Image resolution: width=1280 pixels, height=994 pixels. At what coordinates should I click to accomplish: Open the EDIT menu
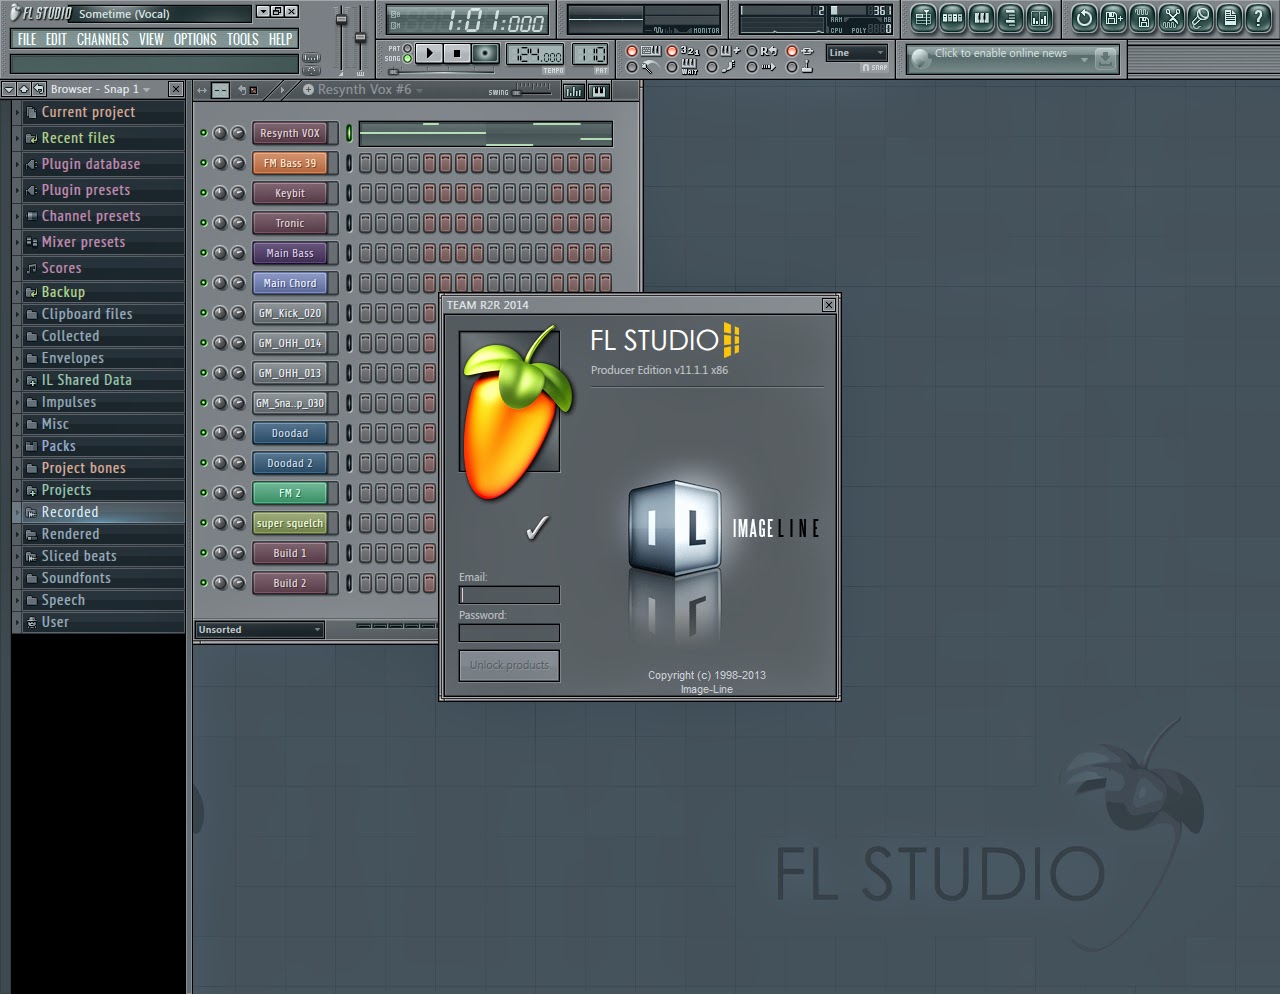coord(56,39)
